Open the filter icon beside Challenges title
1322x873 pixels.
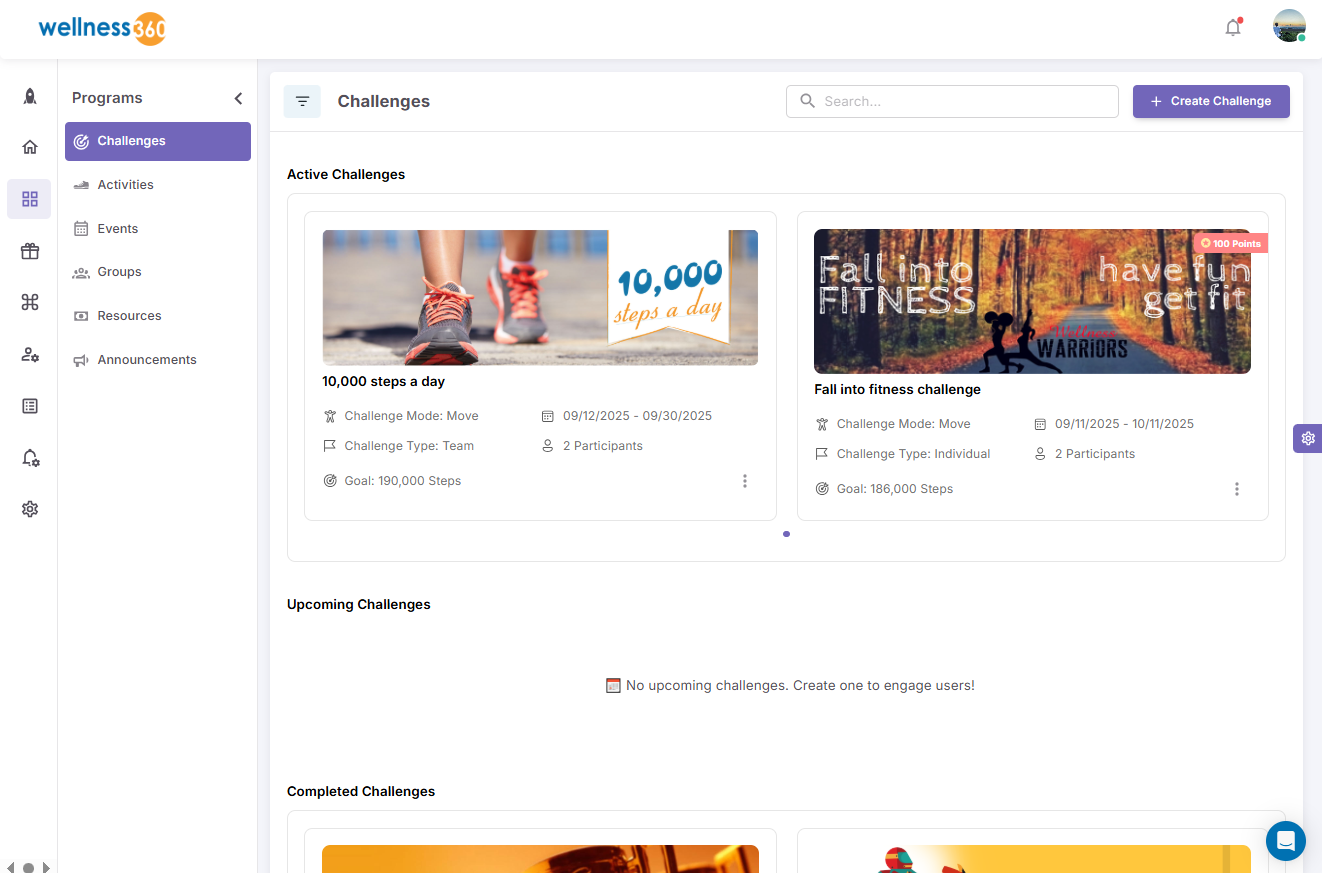(x=302, y=101)
